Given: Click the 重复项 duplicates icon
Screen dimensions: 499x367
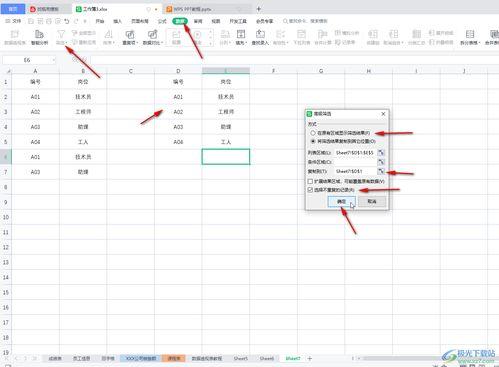Looking at the screenshot, I should click(130, 37).
